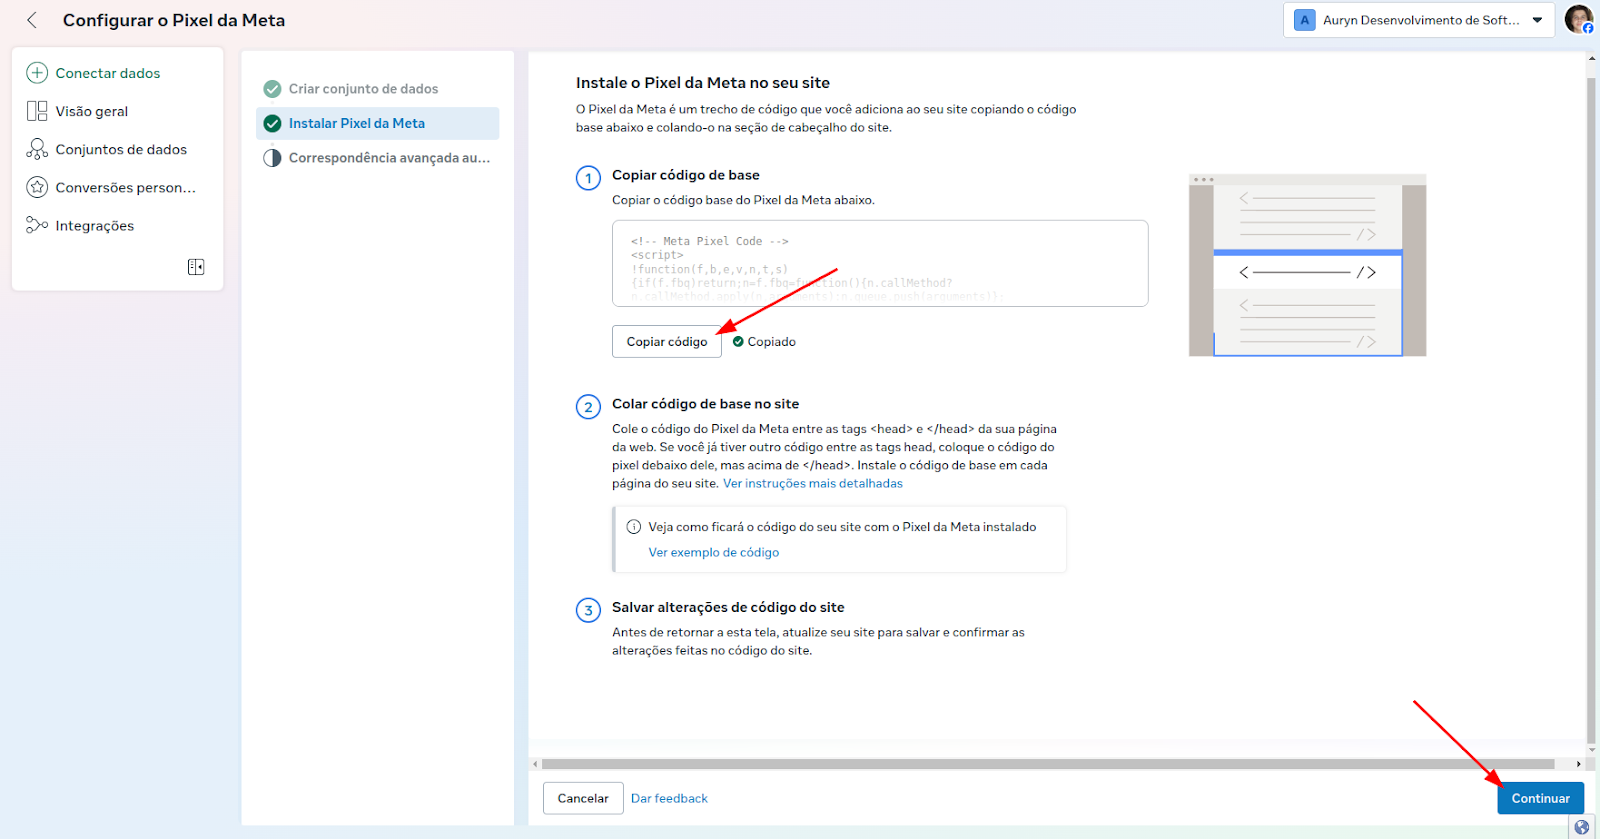
Task: Click inside the Meta Pixel code box
Action: (880, 263)
